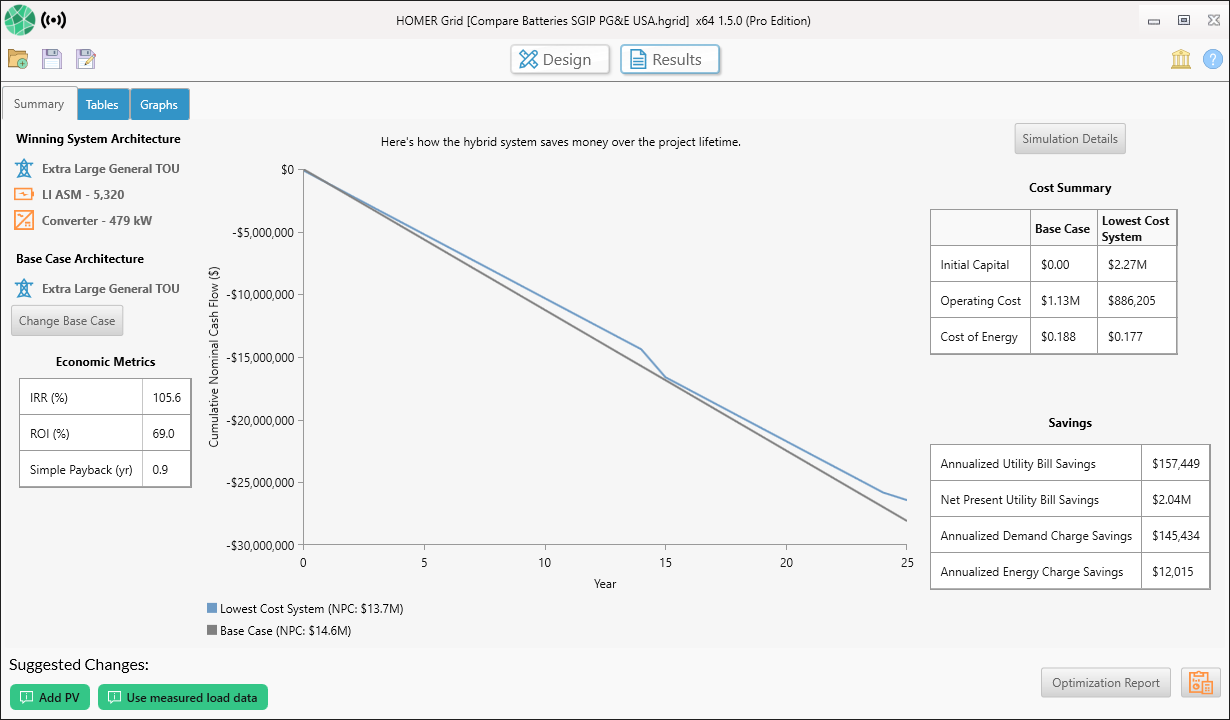Click the Save floppy disk icon

[x=52, y=59]
